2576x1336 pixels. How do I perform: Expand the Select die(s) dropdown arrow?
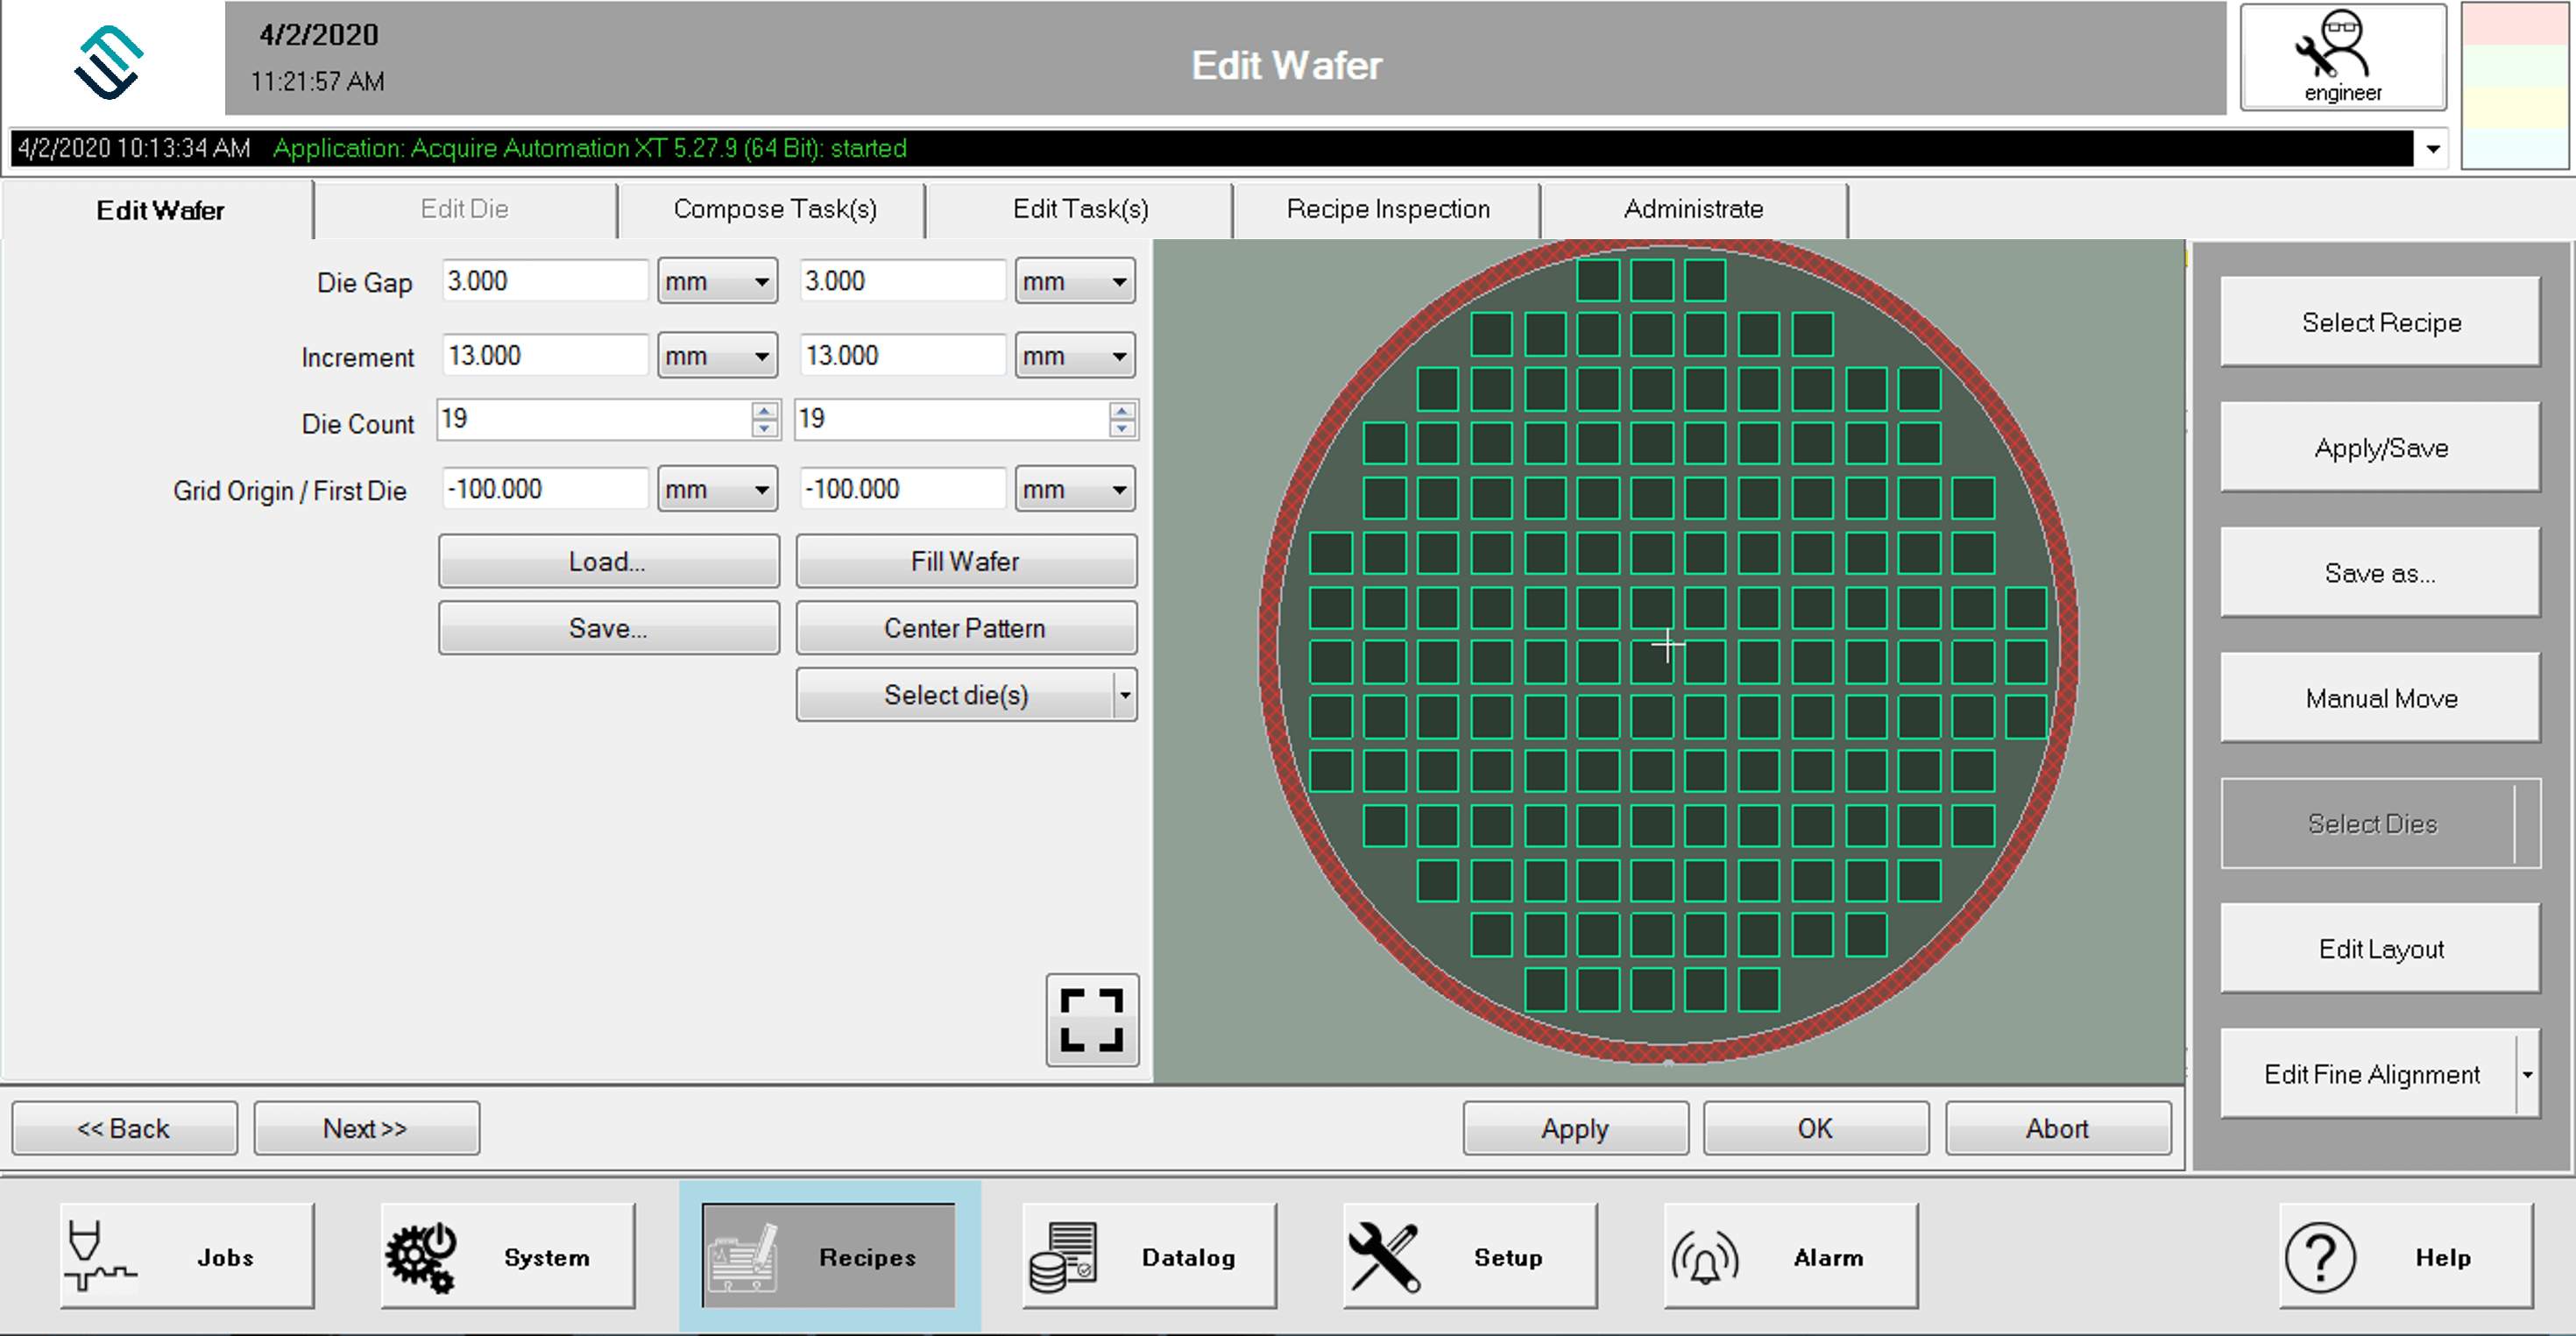pos(1125,694)
